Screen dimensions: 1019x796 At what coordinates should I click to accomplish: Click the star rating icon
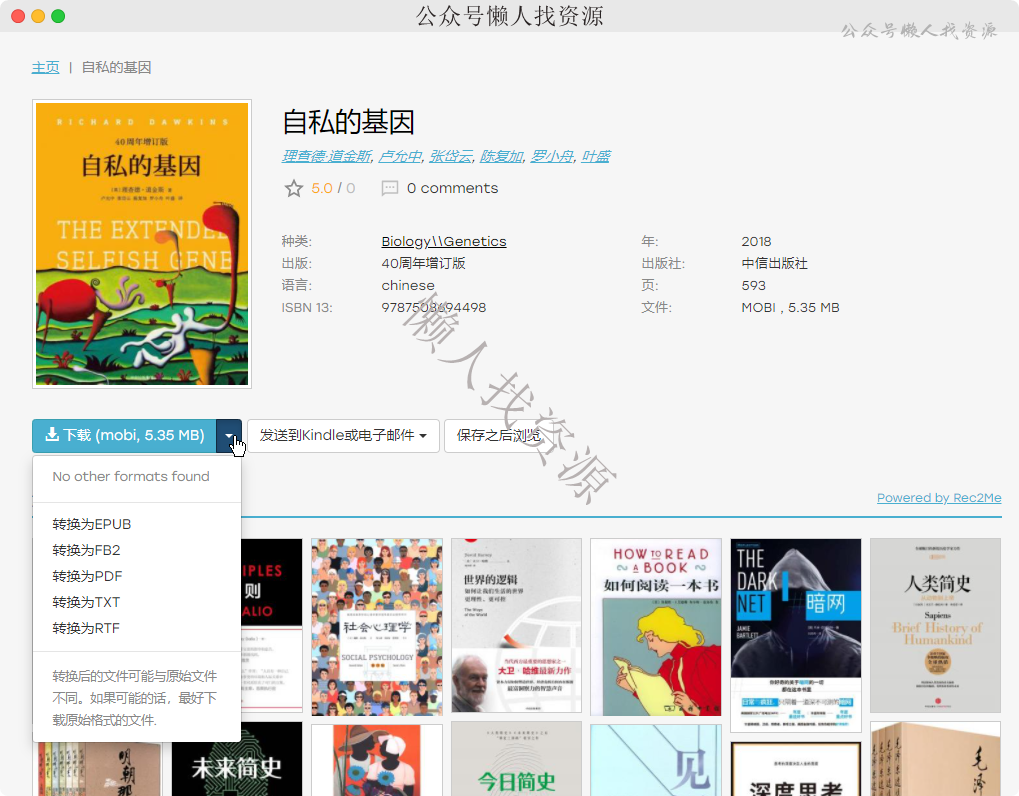(x=294, y=188)
